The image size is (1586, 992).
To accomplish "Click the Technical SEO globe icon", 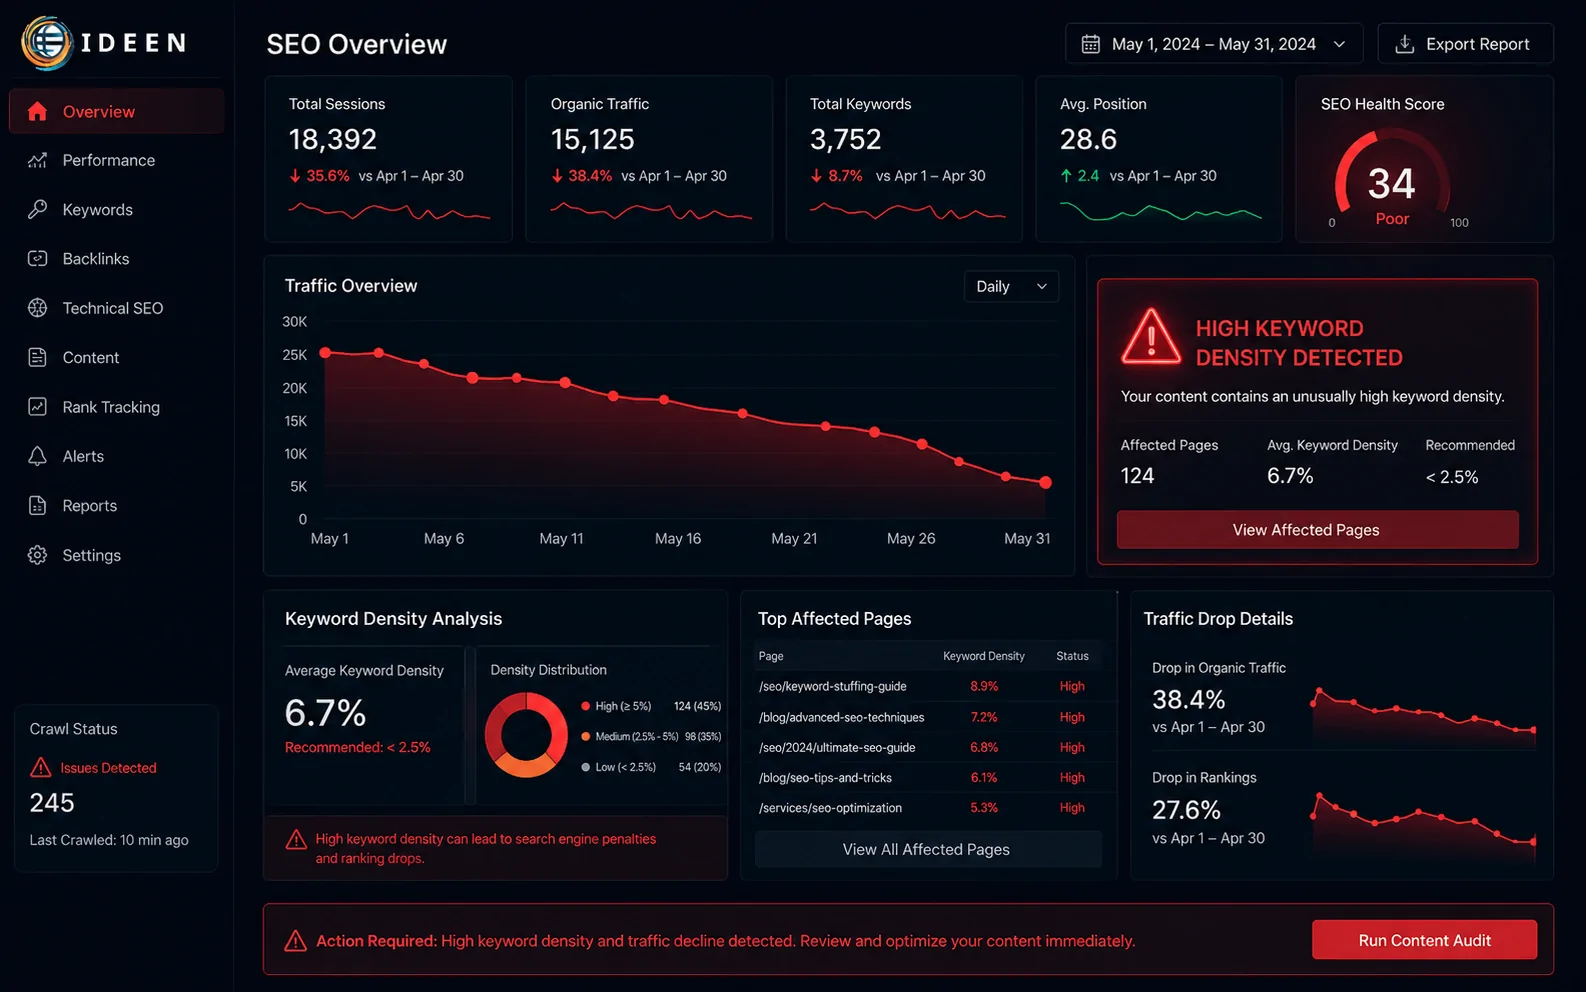I will pos(37,308).
